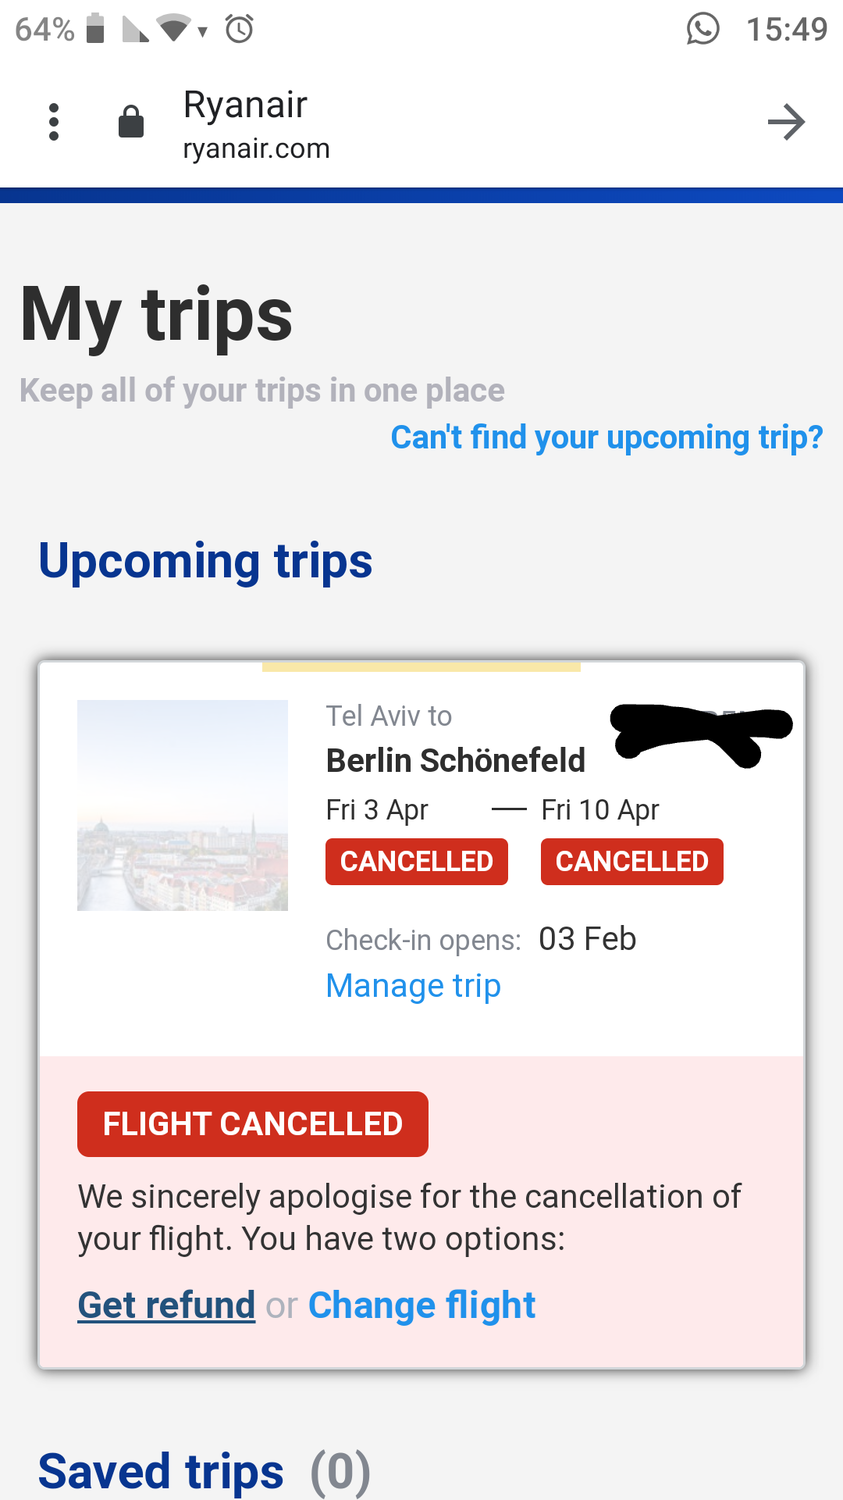Open "Can't find your upcoming trip?" link

pos(607,437)
